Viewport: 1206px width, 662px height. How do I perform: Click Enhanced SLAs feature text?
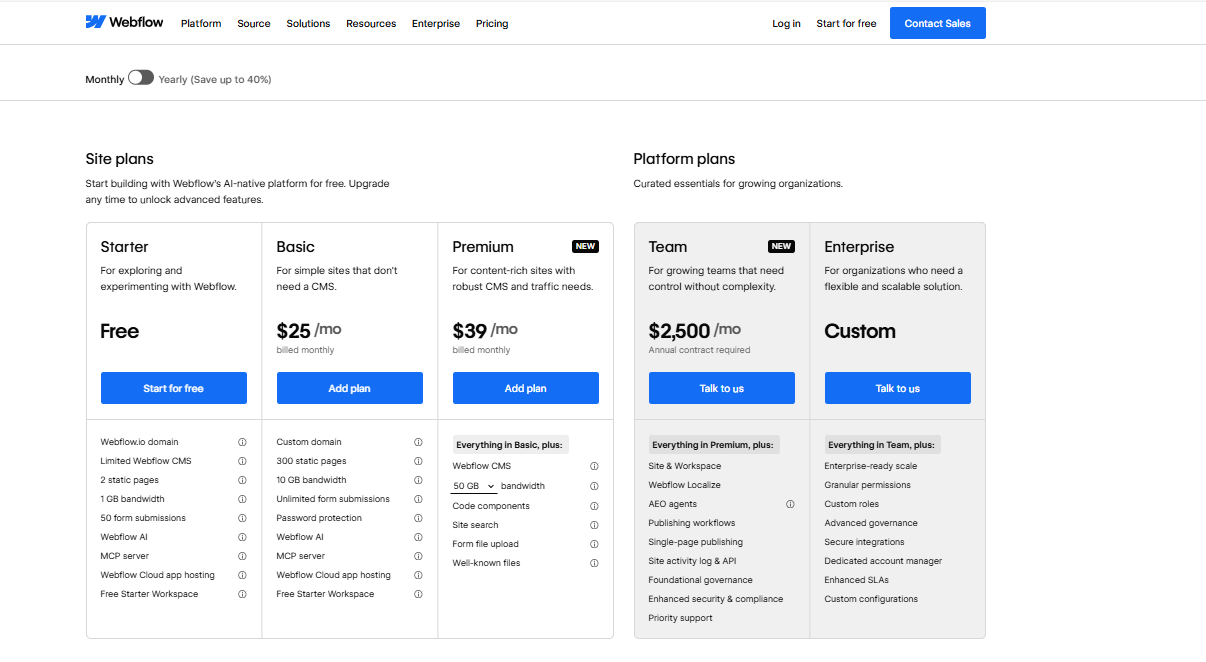point(857,580)
